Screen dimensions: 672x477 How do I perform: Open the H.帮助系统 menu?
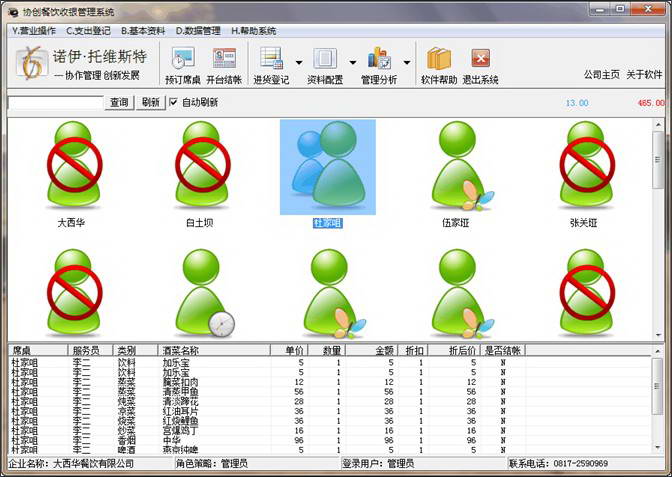tap(254, 31)
